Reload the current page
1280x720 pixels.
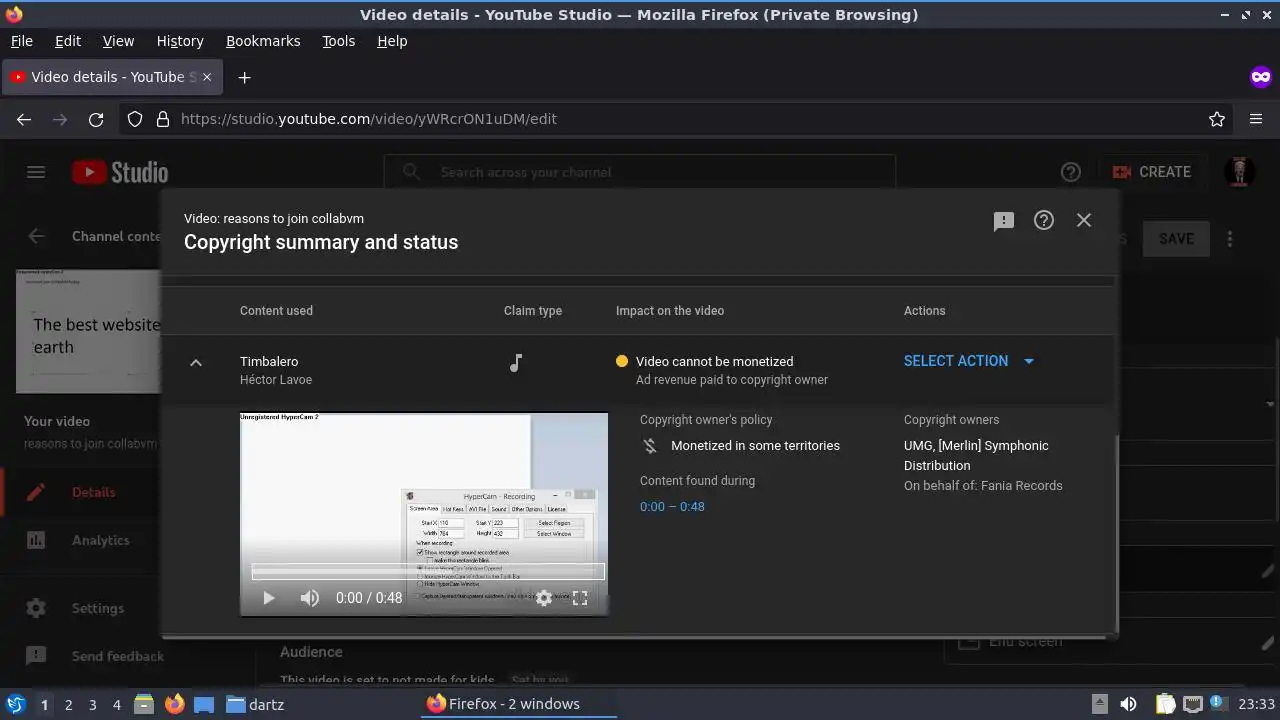pos(96,119)
